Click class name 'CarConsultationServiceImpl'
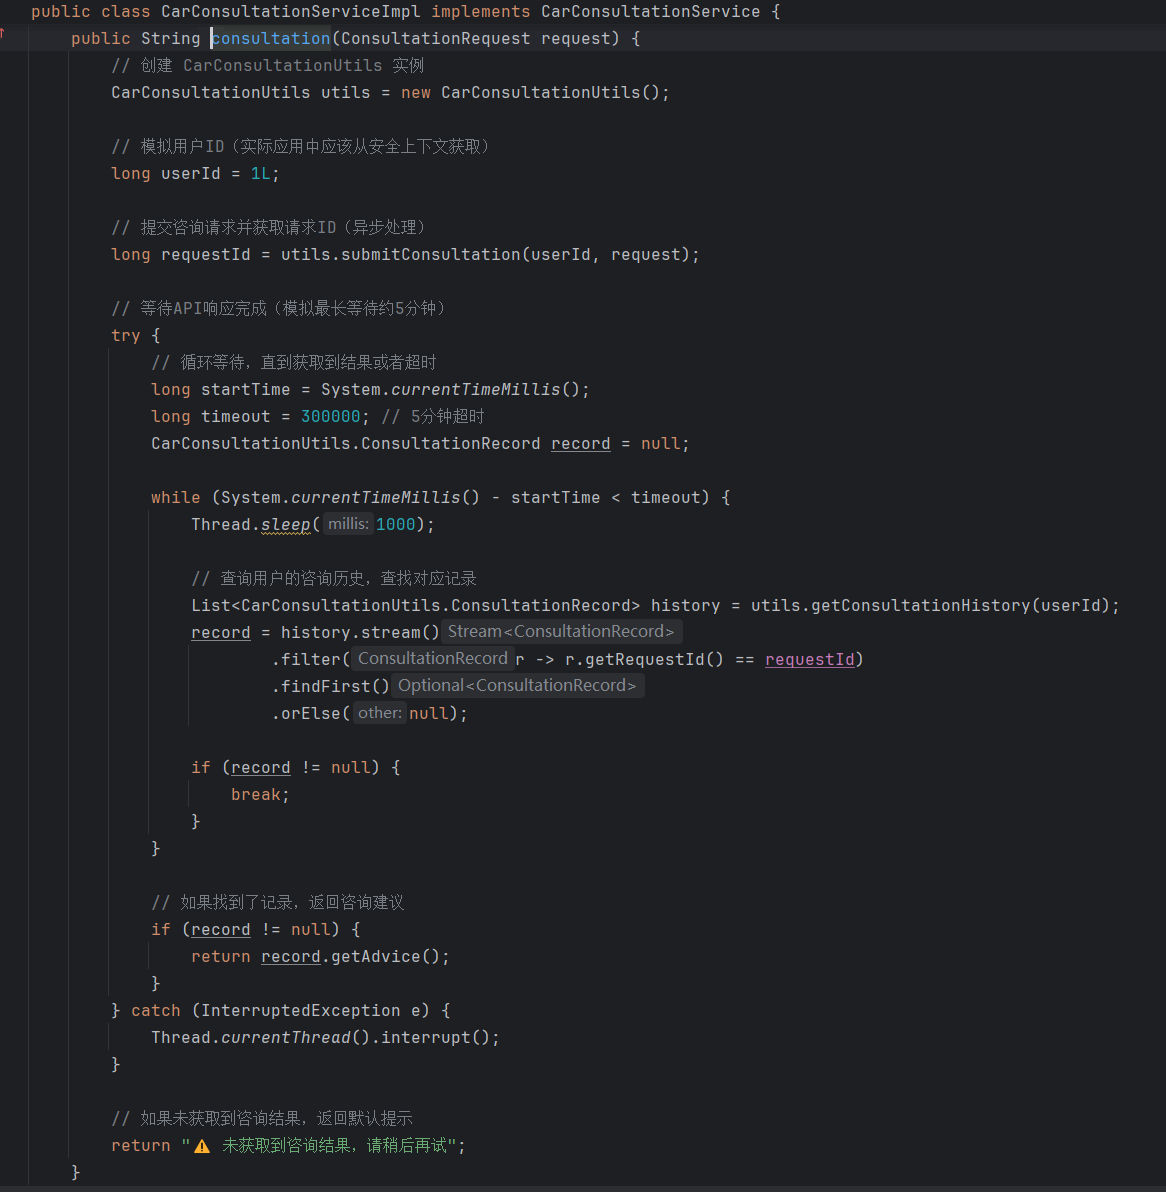Image resolution: width=1166 pixels, height=1192 pixels. coord(290,11)
